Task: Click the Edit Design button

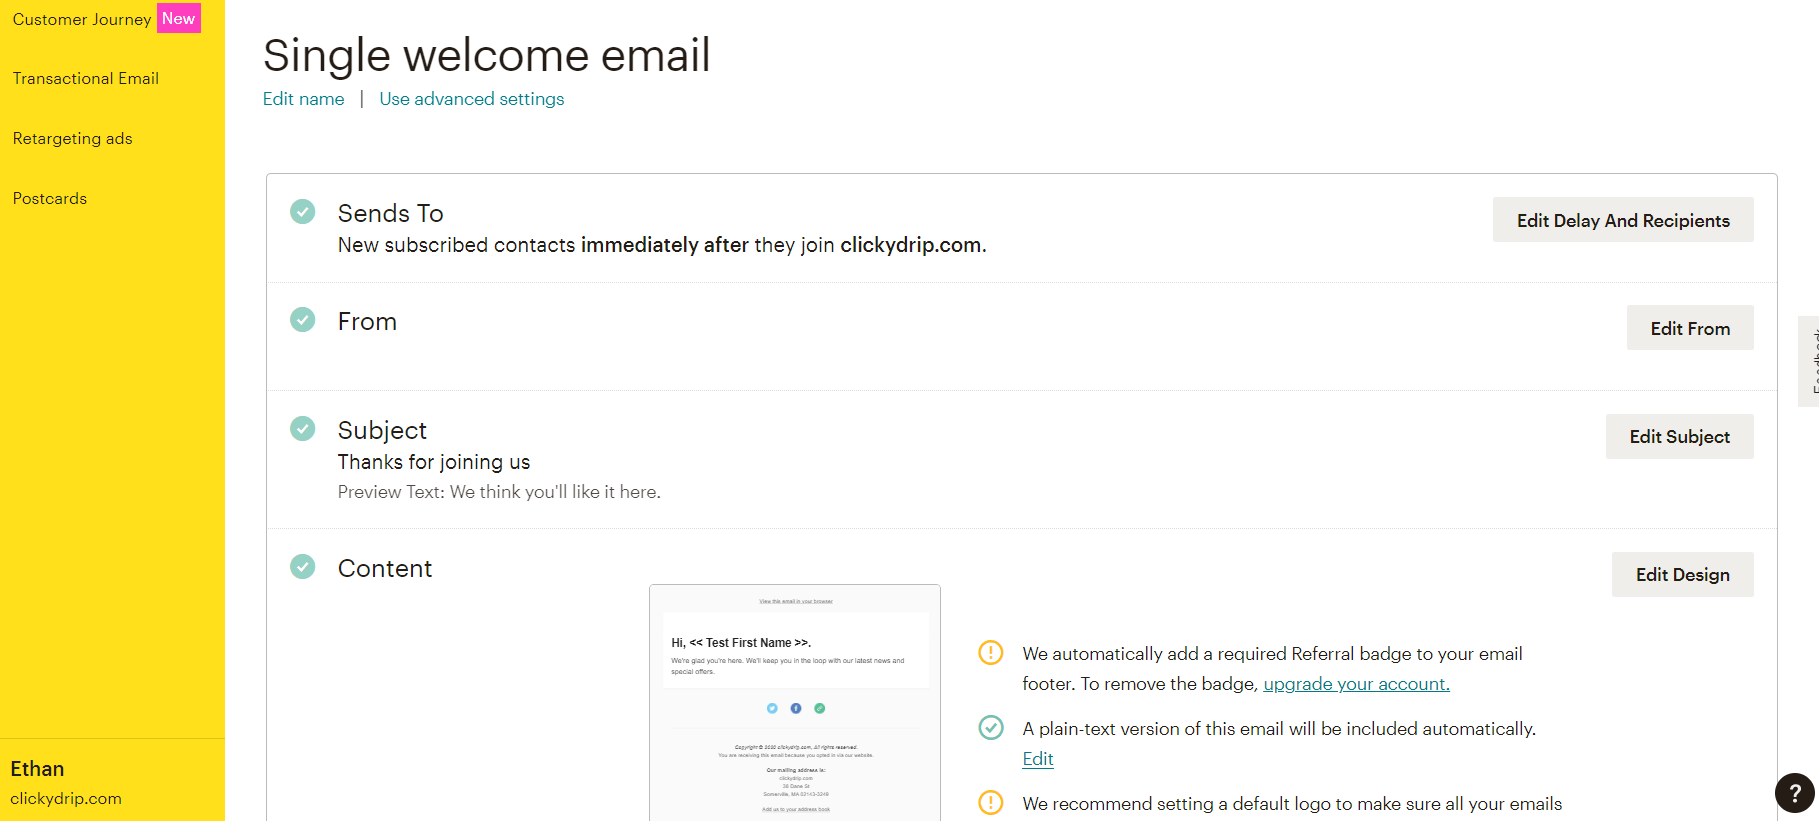Action: coord(1683,574)
